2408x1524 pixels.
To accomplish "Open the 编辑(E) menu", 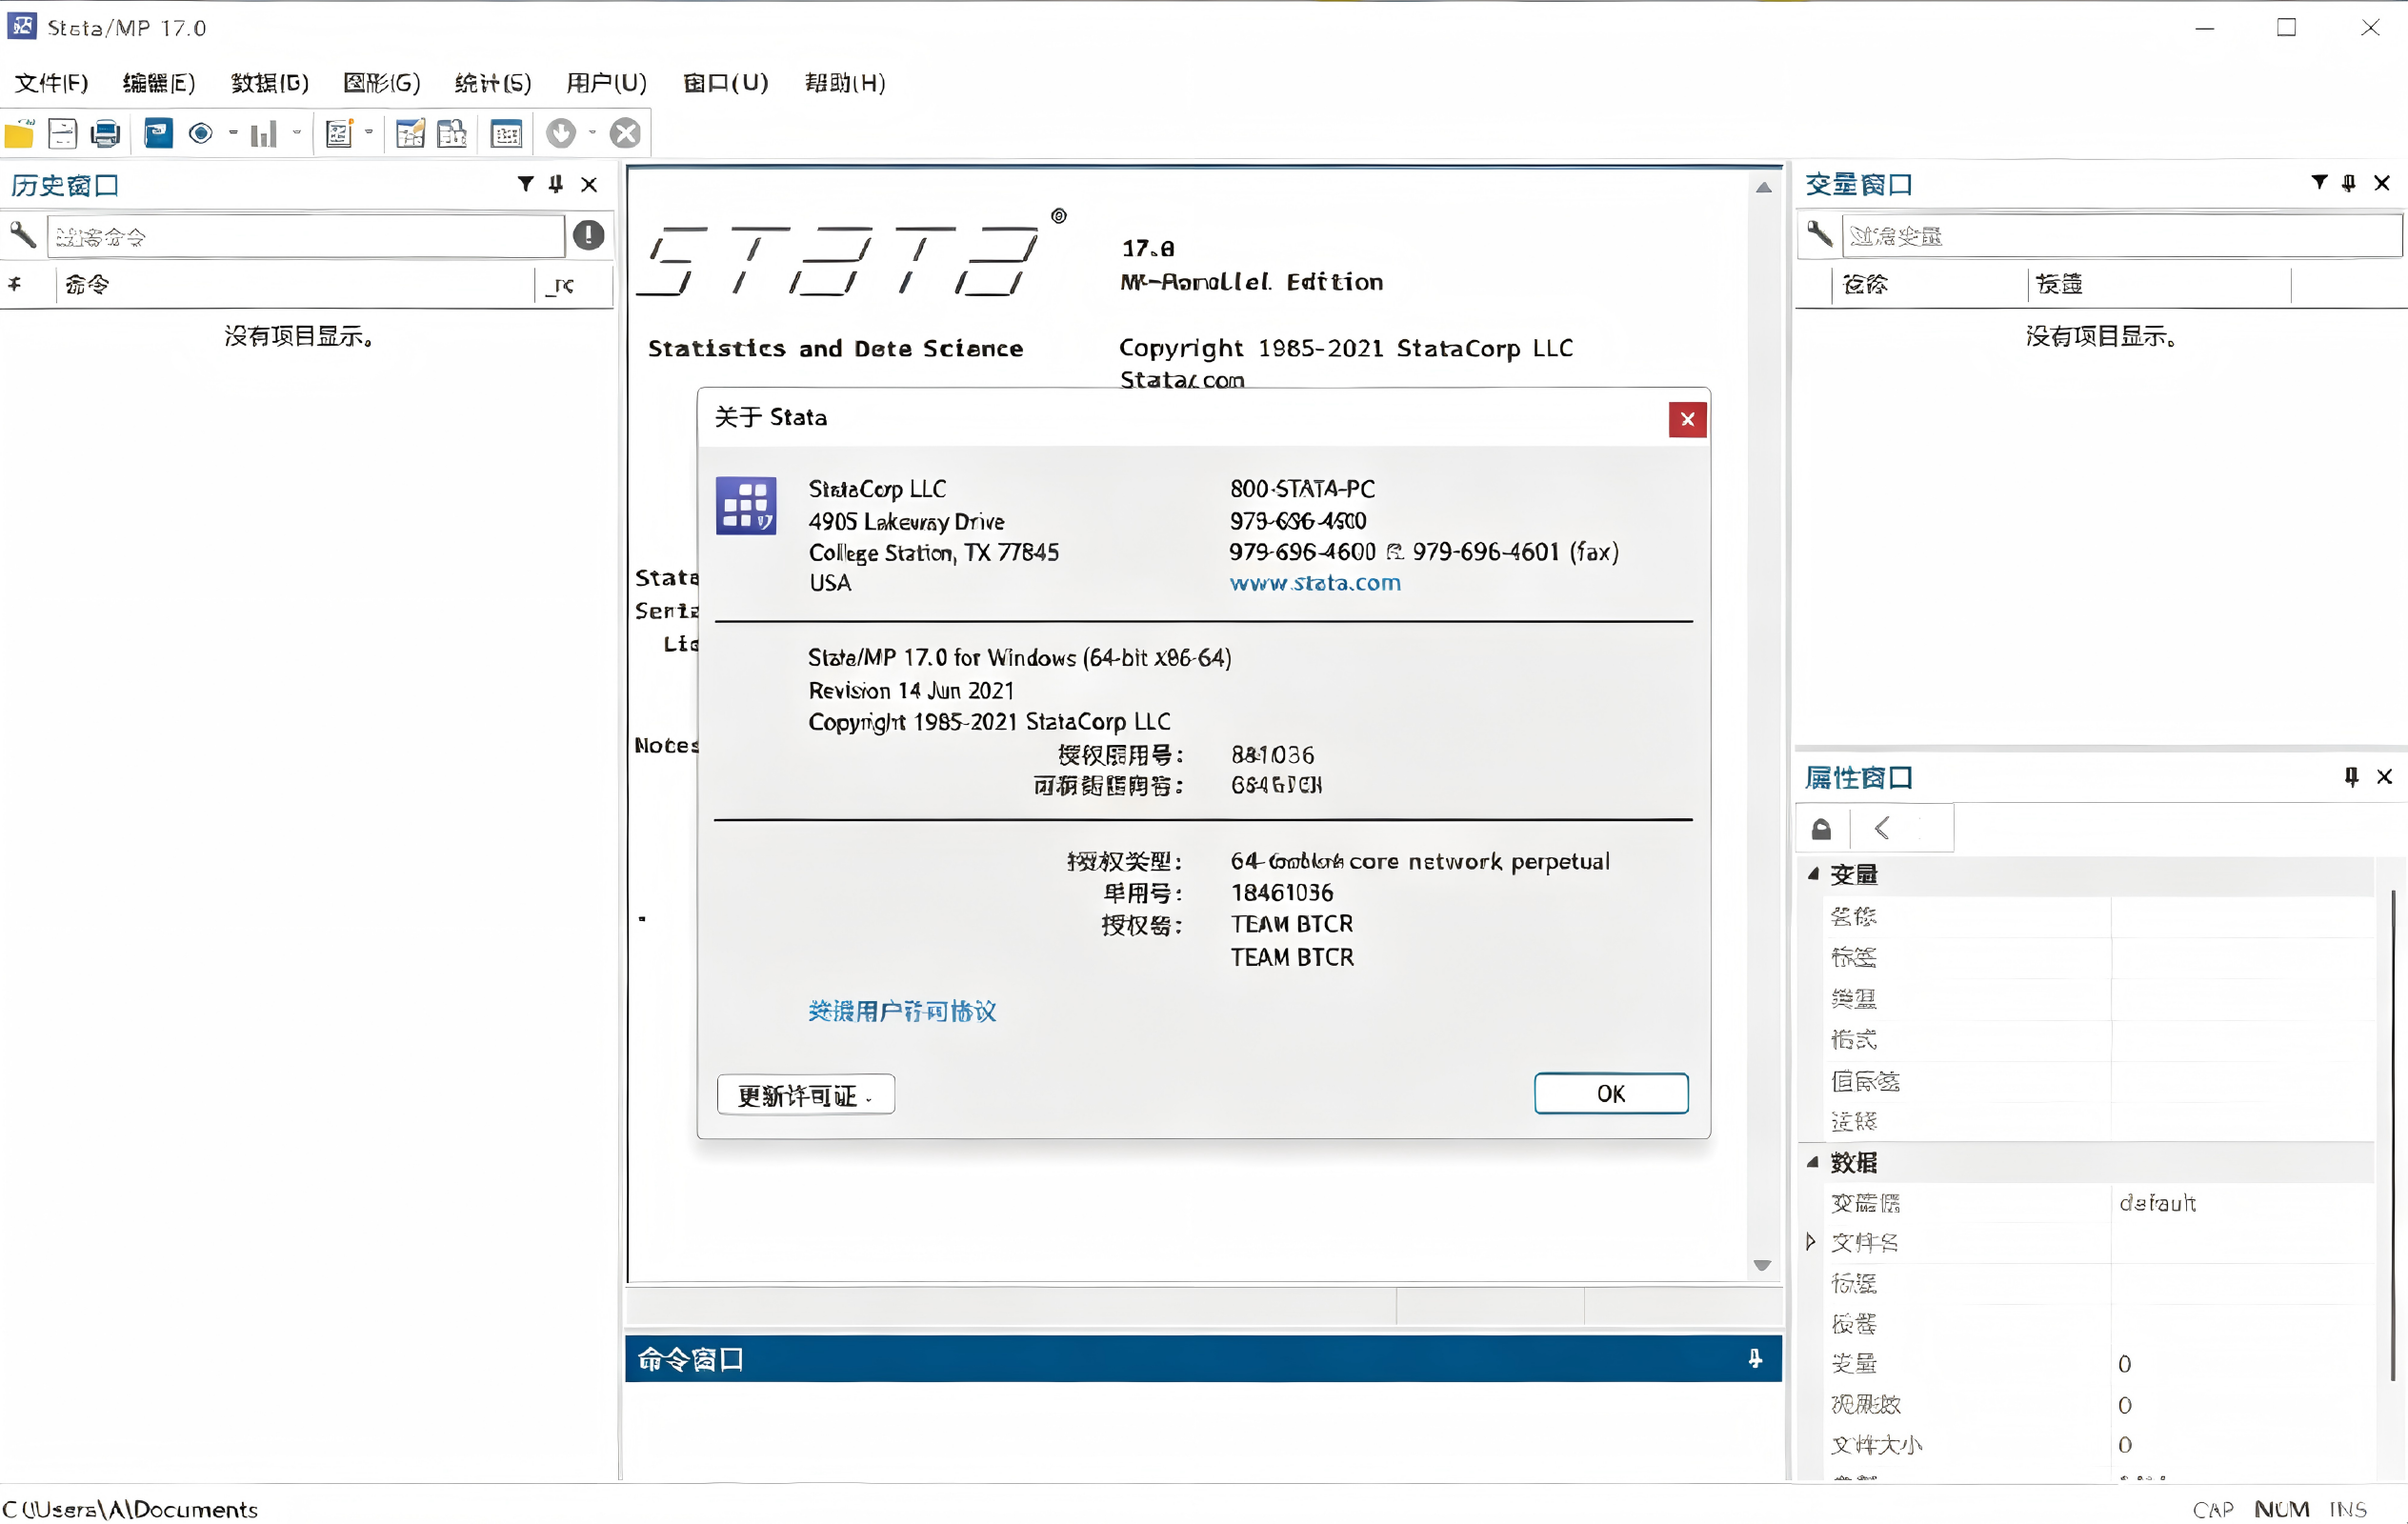I will (x=159, y=83).
